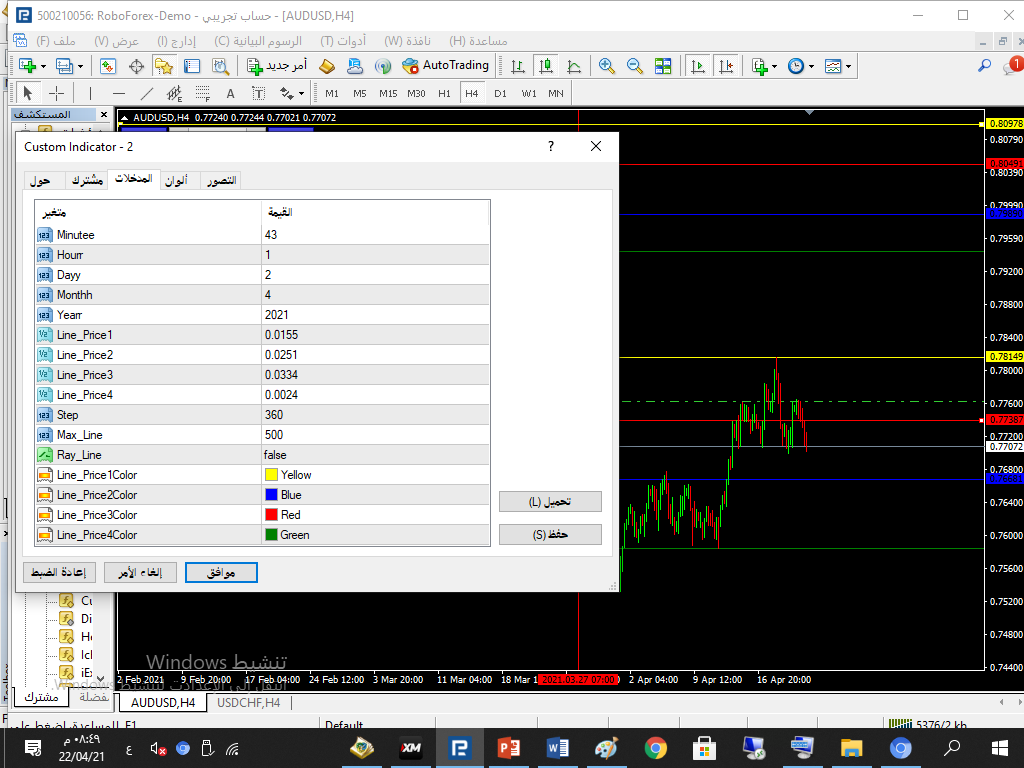
Task: Open Google Chrome from the taskbar
Action: click(x=655, y=748)
